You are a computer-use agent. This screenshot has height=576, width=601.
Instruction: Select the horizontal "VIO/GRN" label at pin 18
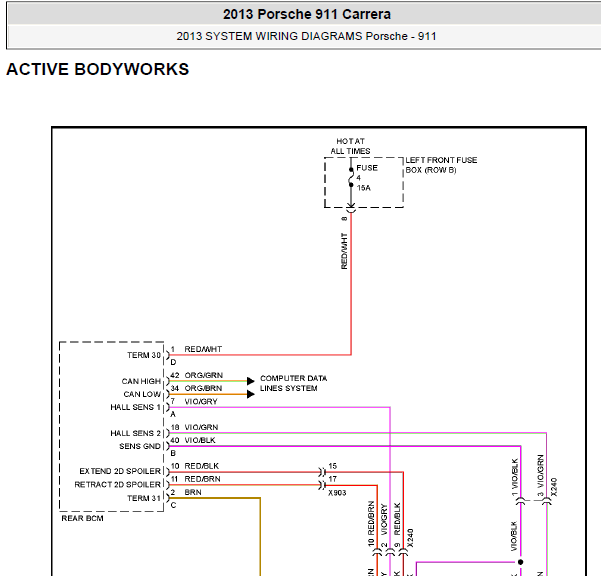tap(201, 427)
